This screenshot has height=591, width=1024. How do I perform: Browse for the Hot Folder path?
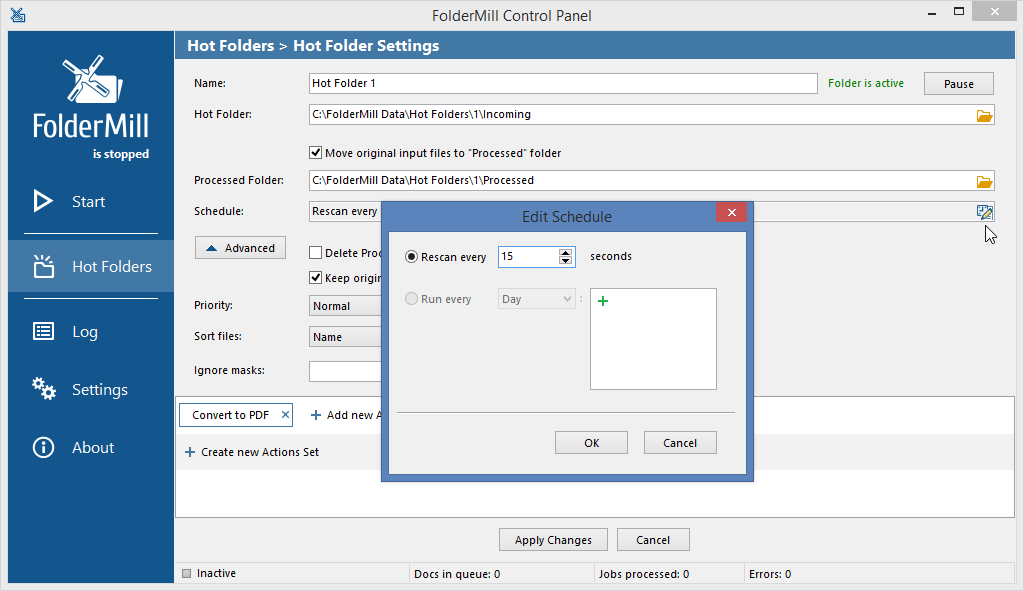click(984, 115)
